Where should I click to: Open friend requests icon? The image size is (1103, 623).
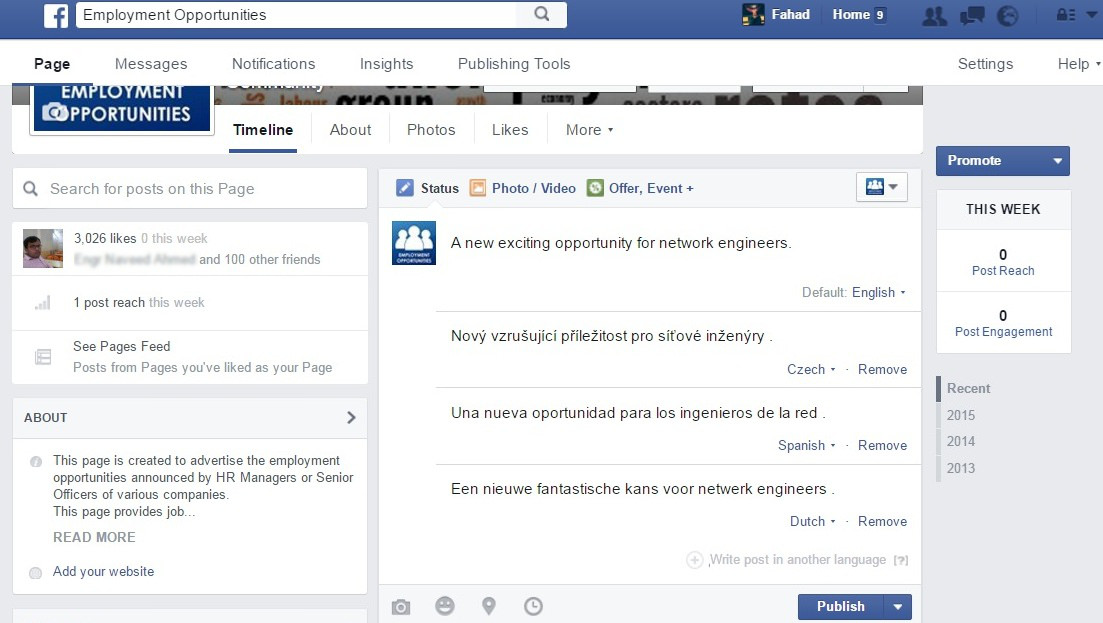934,15
